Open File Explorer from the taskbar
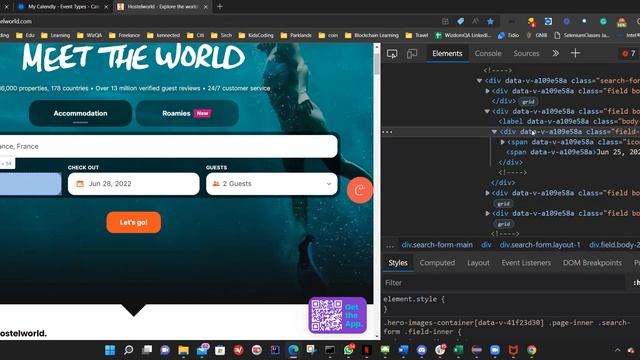Image resolution: width=640 pixels, height=360 pixels. click(183, 350)
